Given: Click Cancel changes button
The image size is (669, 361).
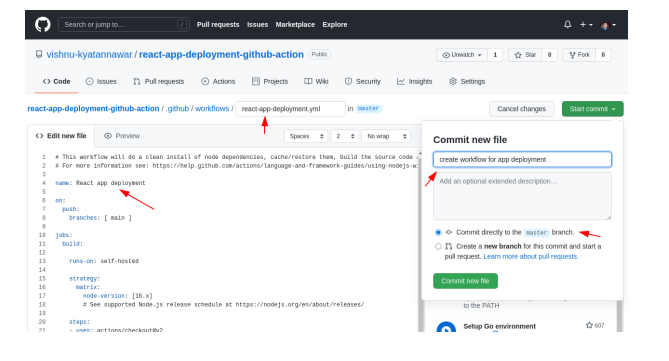Looking at the screenshot, I should pos(521,109).
